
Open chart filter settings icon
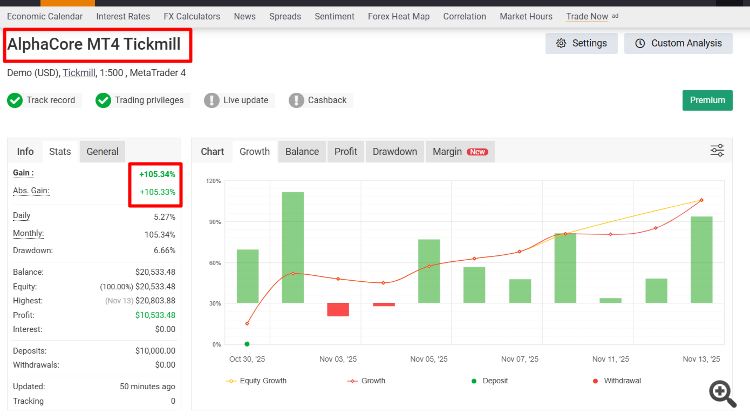coord(717,151)
